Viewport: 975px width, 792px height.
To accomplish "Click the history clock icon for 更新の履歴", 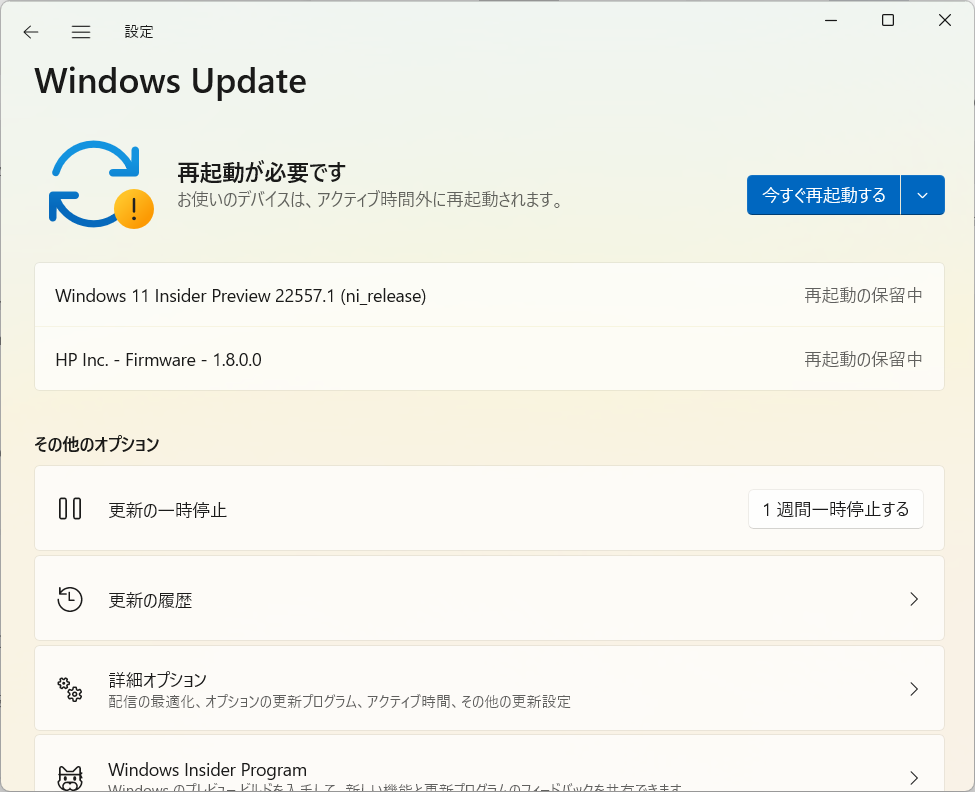I will click(x=70, y=599).
